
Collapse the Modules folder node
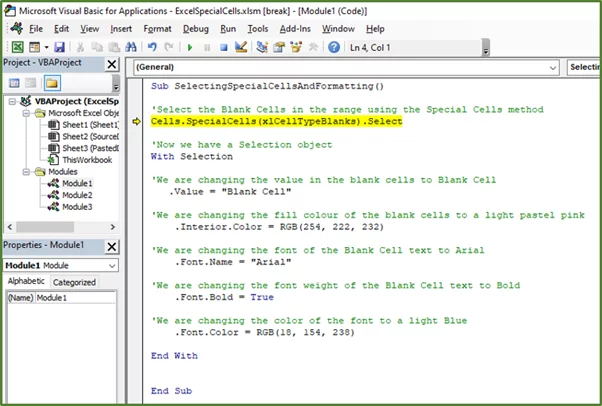[x=26, y=172]
